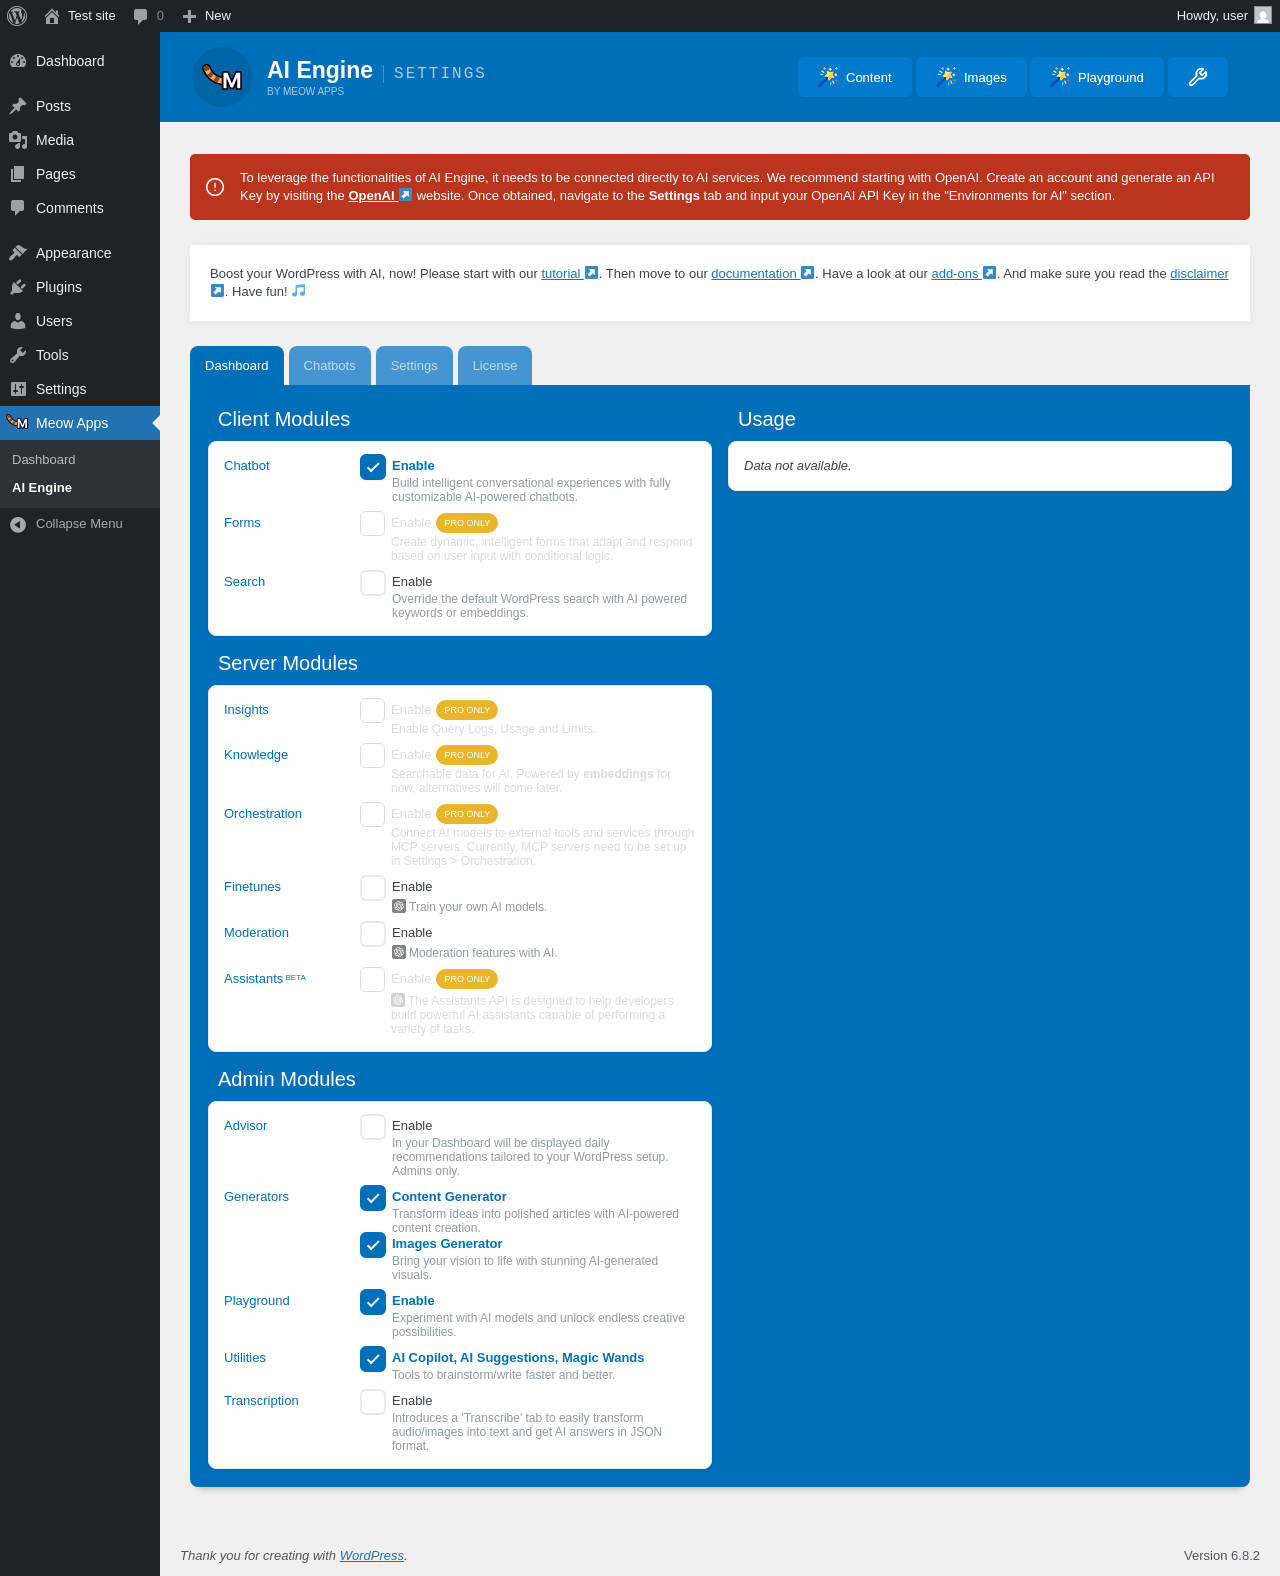Disable the Chatbot module checkbox
Image resolution: width=1280 pixels, height=1576 pixels.
(373, 467)
